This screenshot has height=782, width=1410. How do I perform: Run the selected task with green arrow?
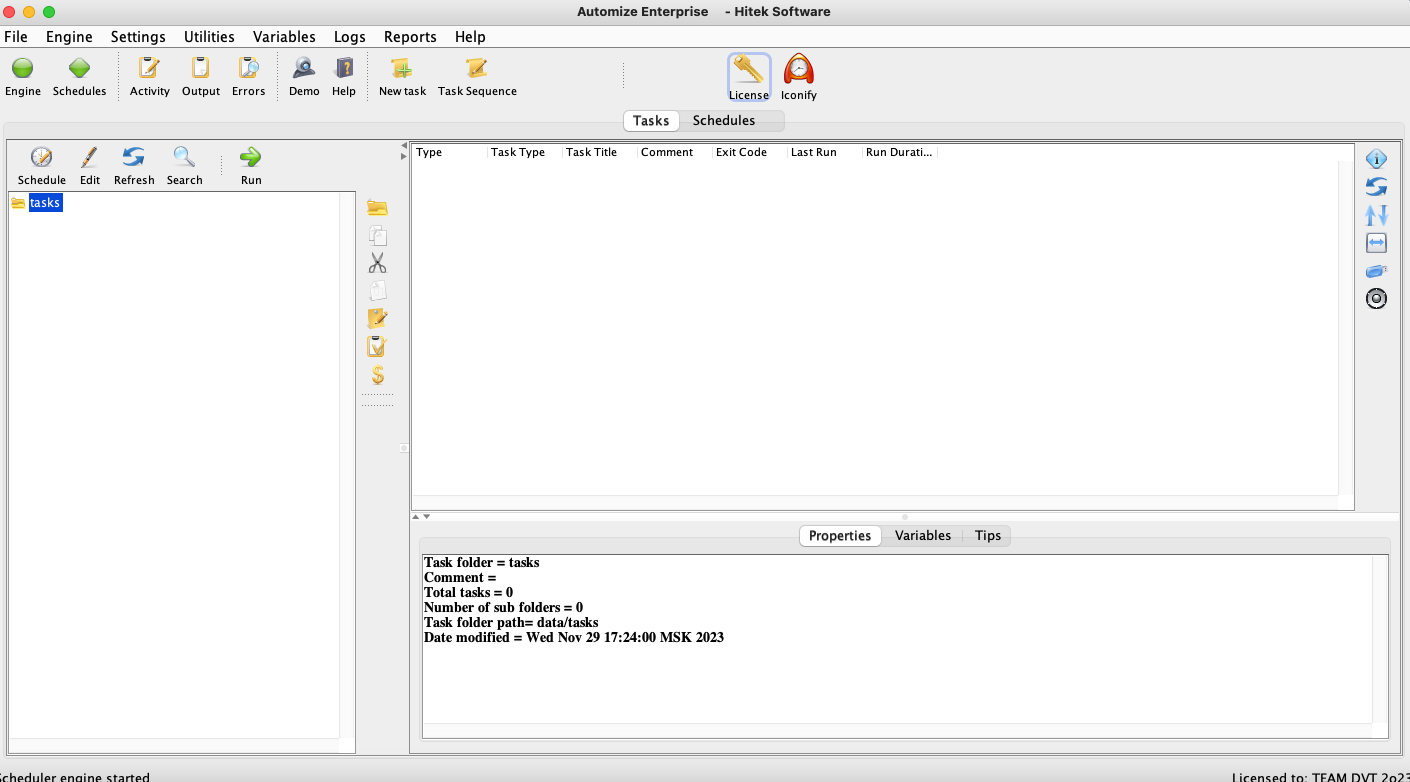pos(251,158)
